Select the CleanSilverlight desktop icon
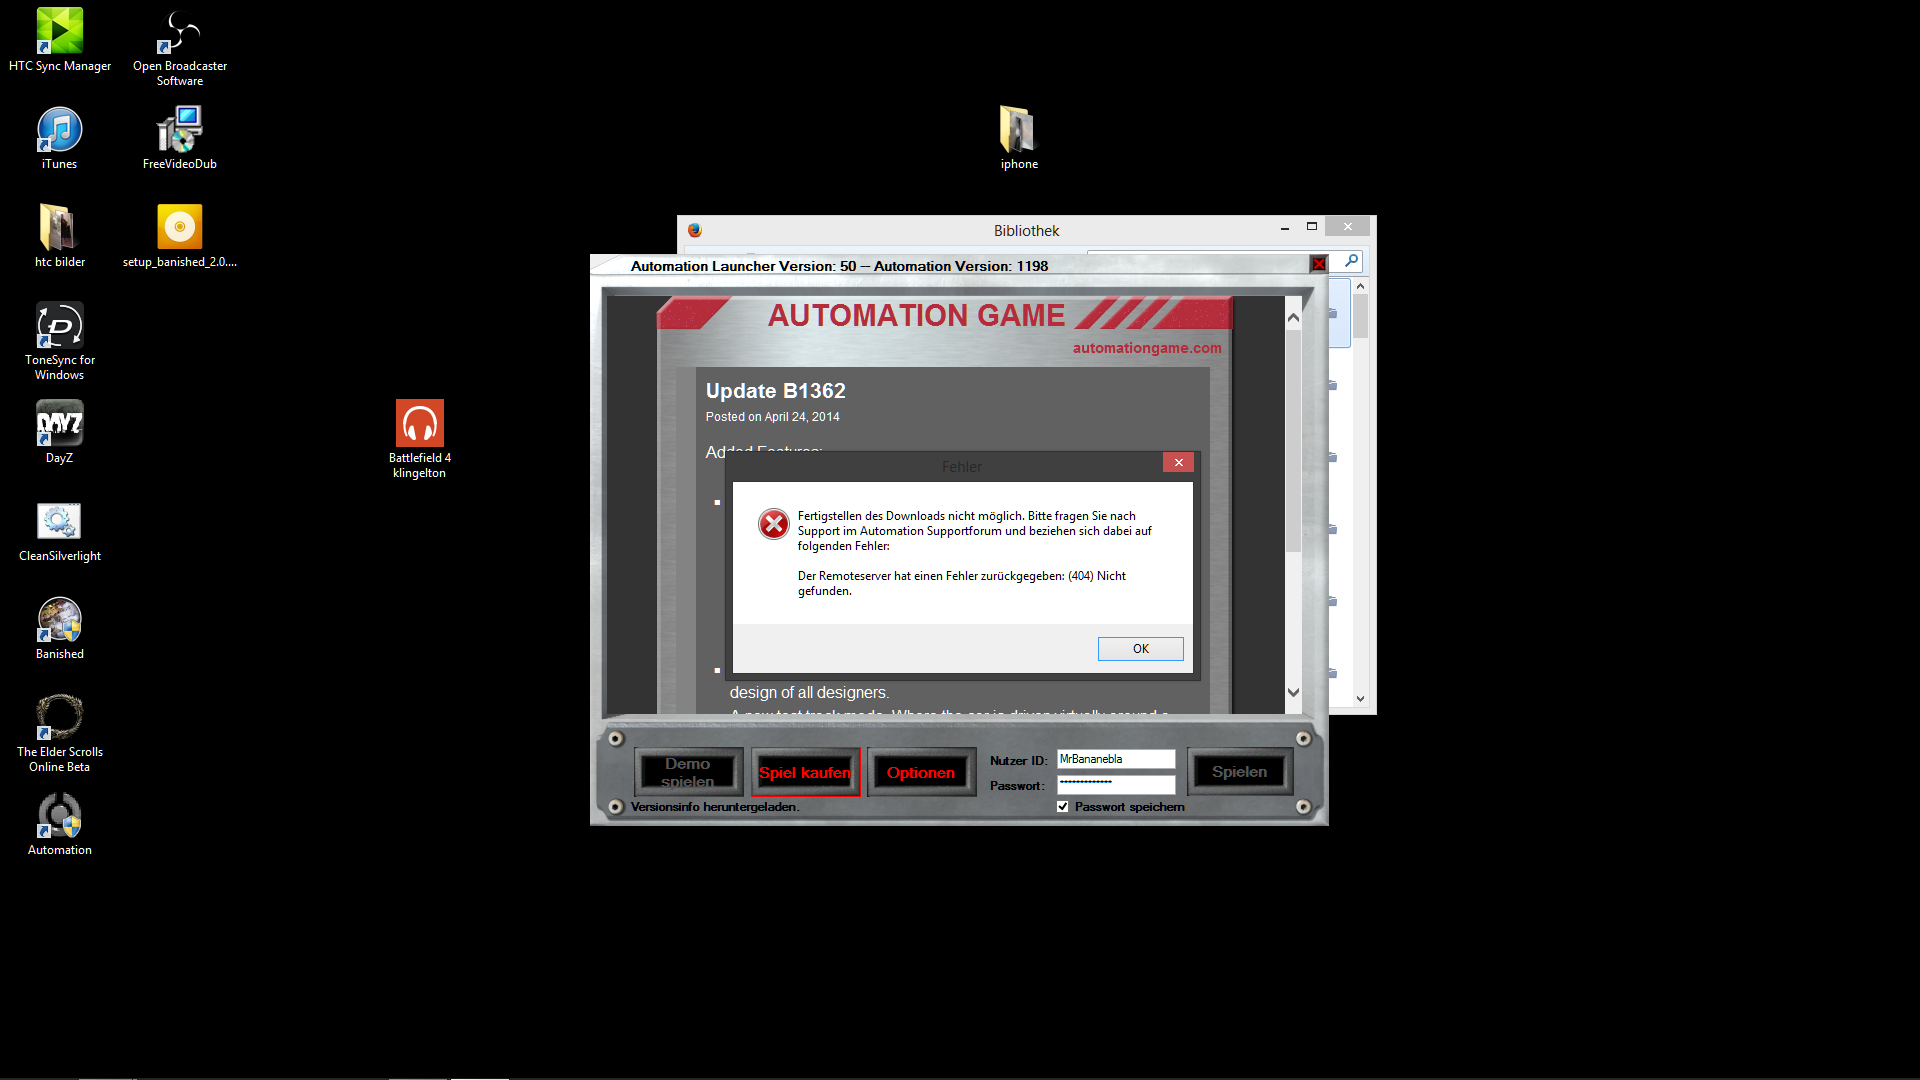 pos(60,530)
